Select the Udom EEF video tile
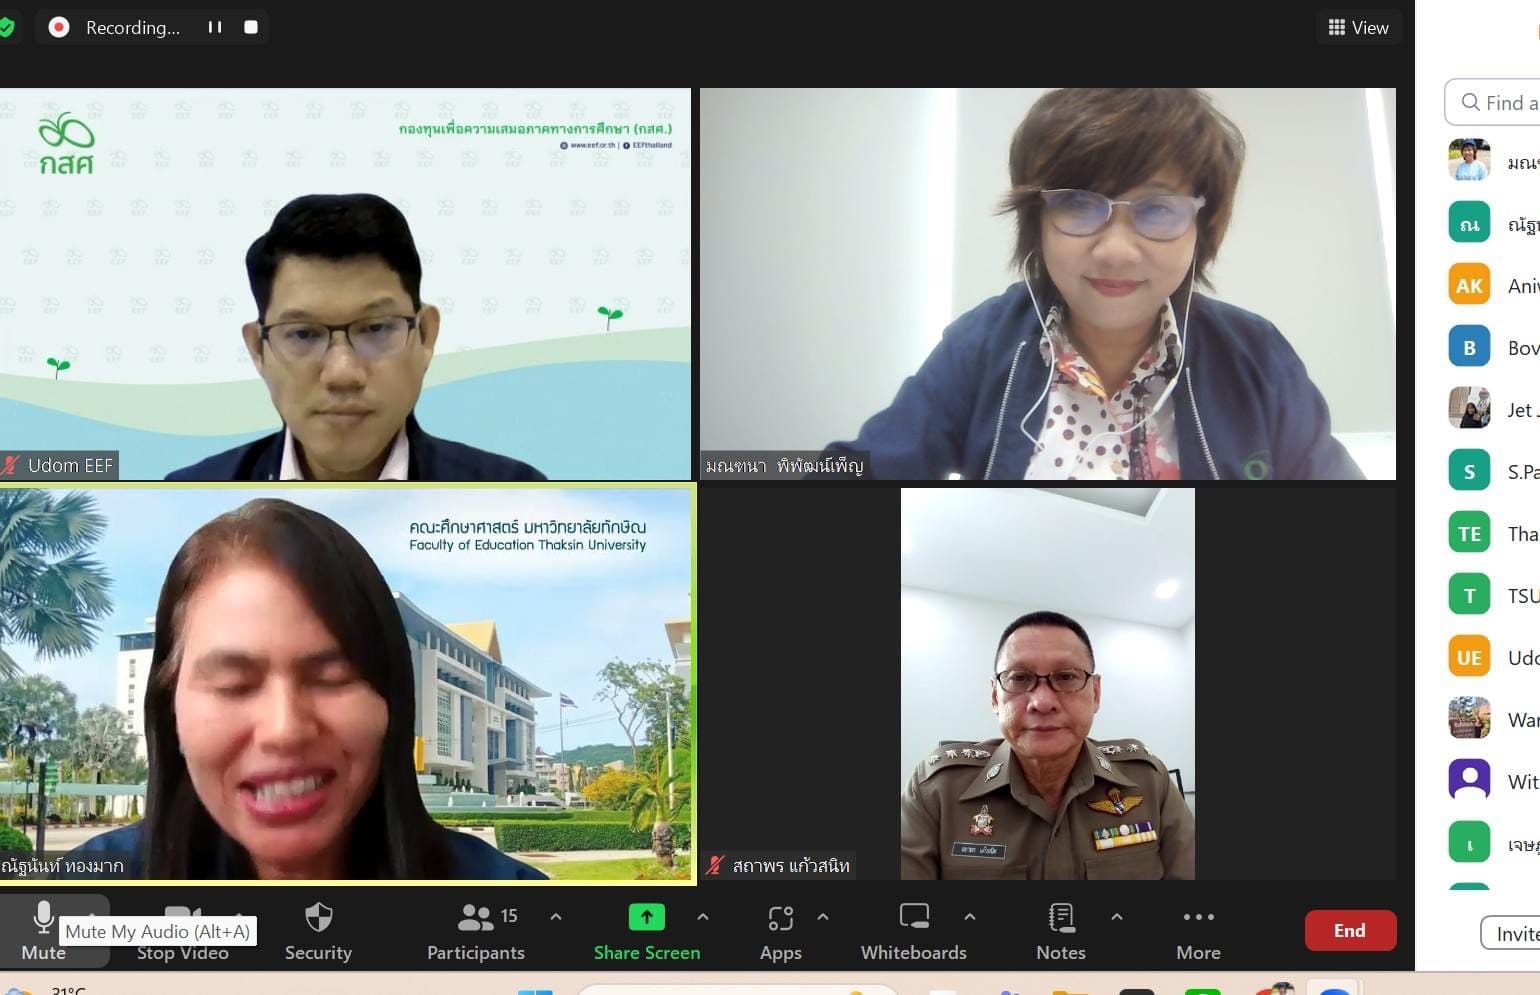 point(345,284)
